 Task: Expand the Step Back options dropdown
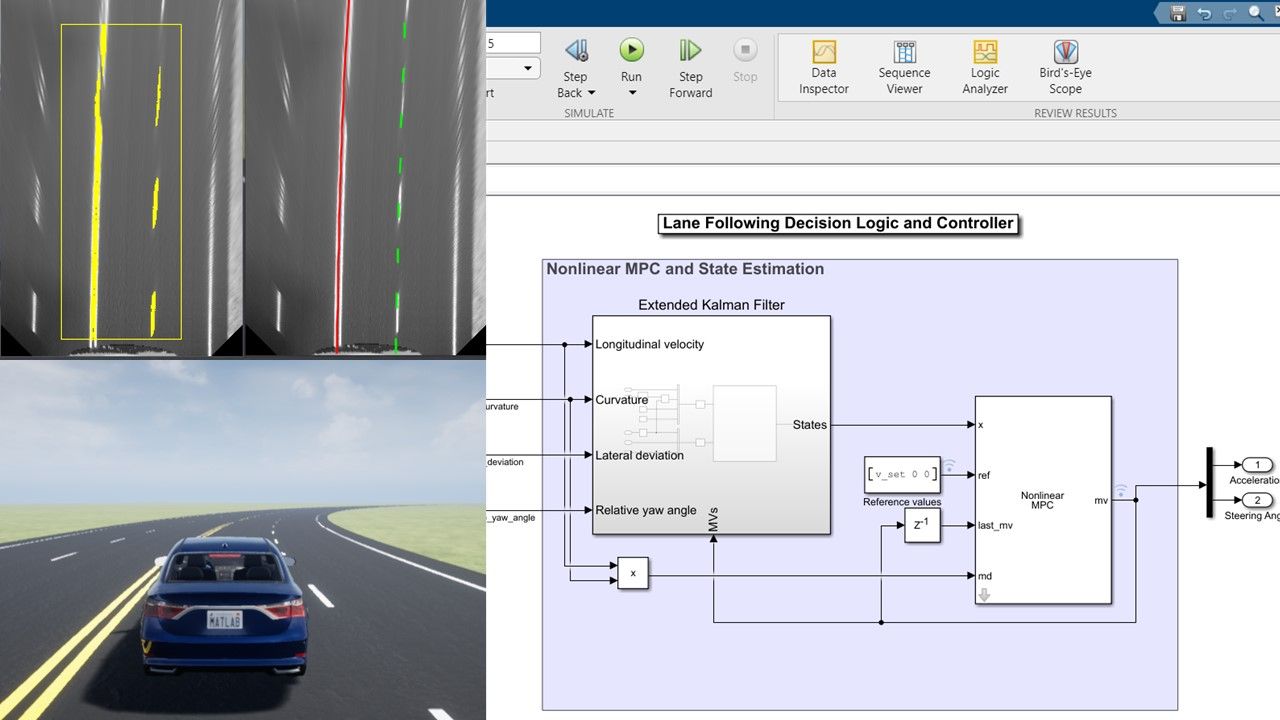click(x=589, y=92)
